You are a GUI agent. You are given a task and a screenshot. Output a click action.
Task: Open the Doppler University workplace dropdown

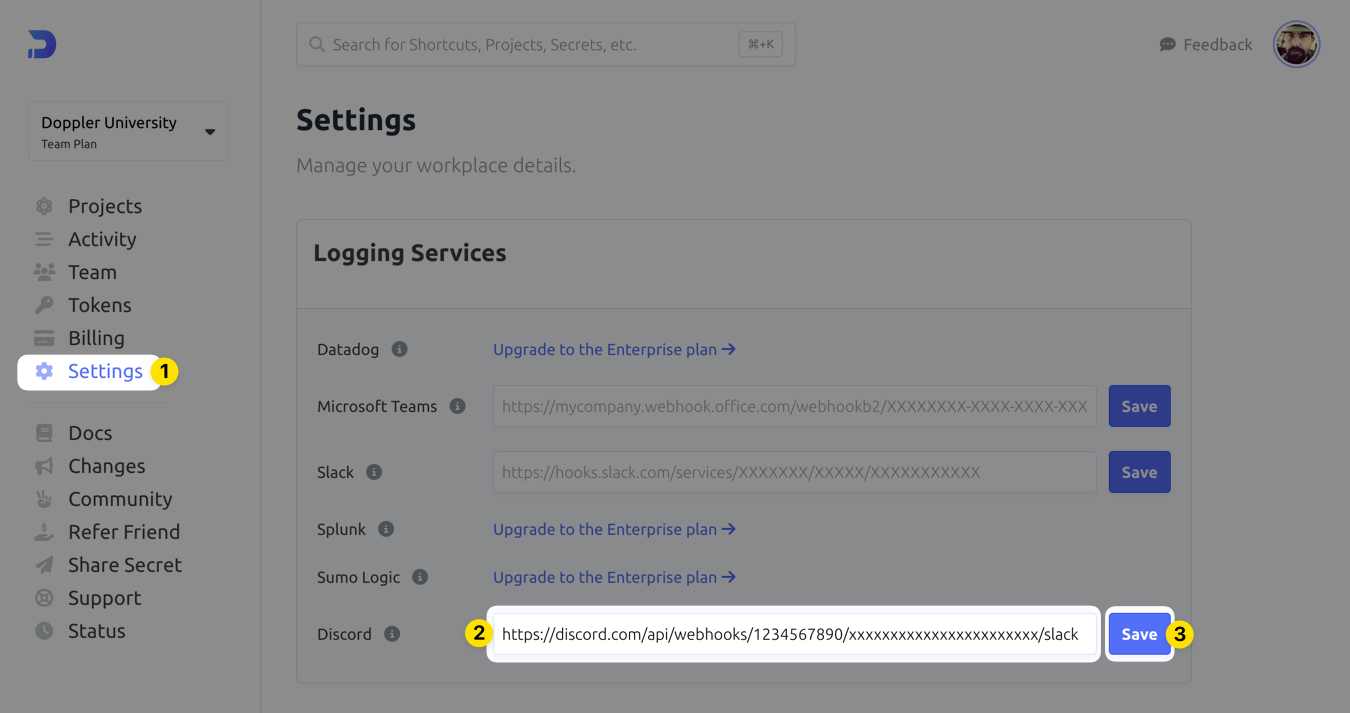click(128, 131)
